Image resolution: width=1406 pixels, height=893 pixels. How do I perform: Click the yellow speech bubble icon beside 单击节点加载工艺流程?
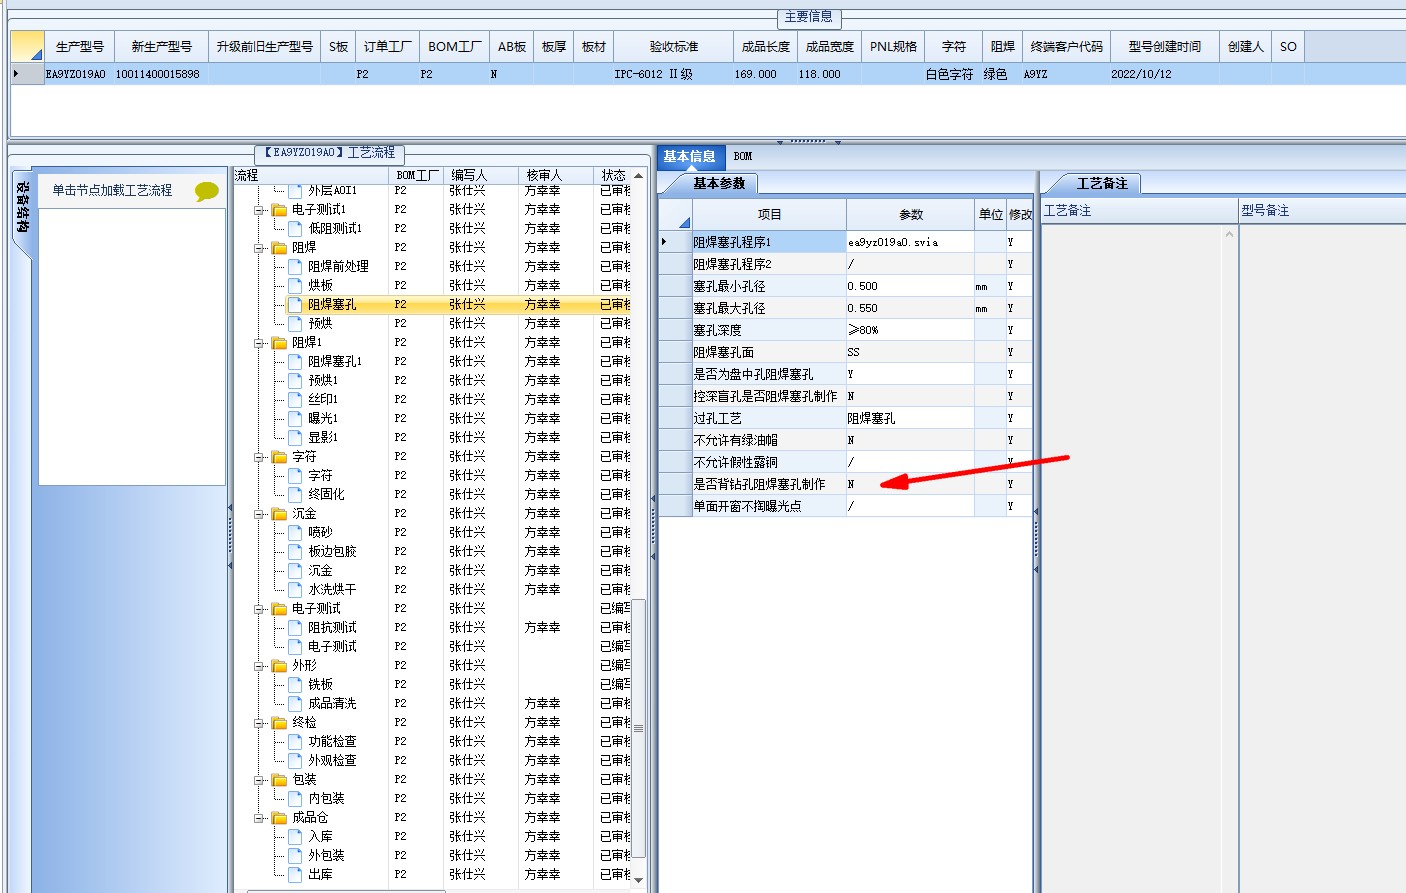[207, 191]
